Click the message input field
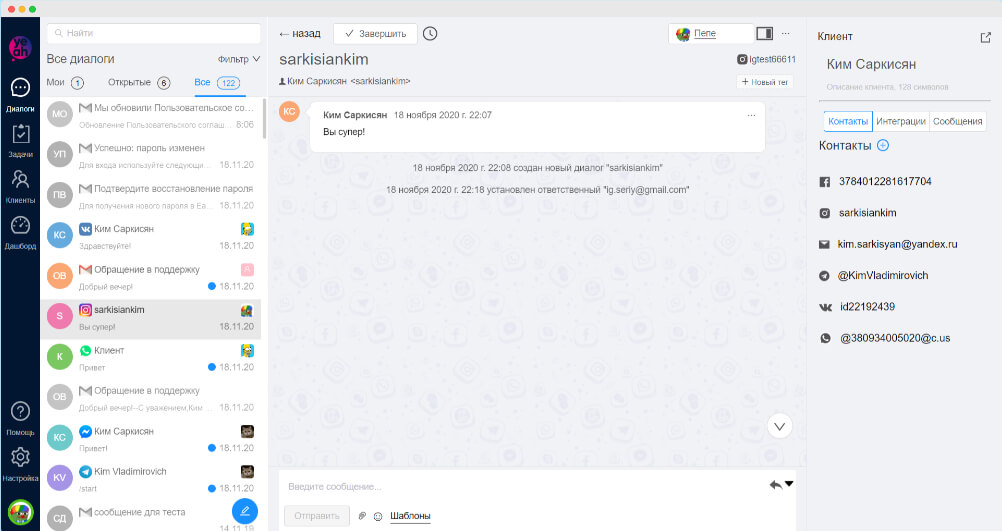This screenshot has height=531, width=1002. click(524, 487)
